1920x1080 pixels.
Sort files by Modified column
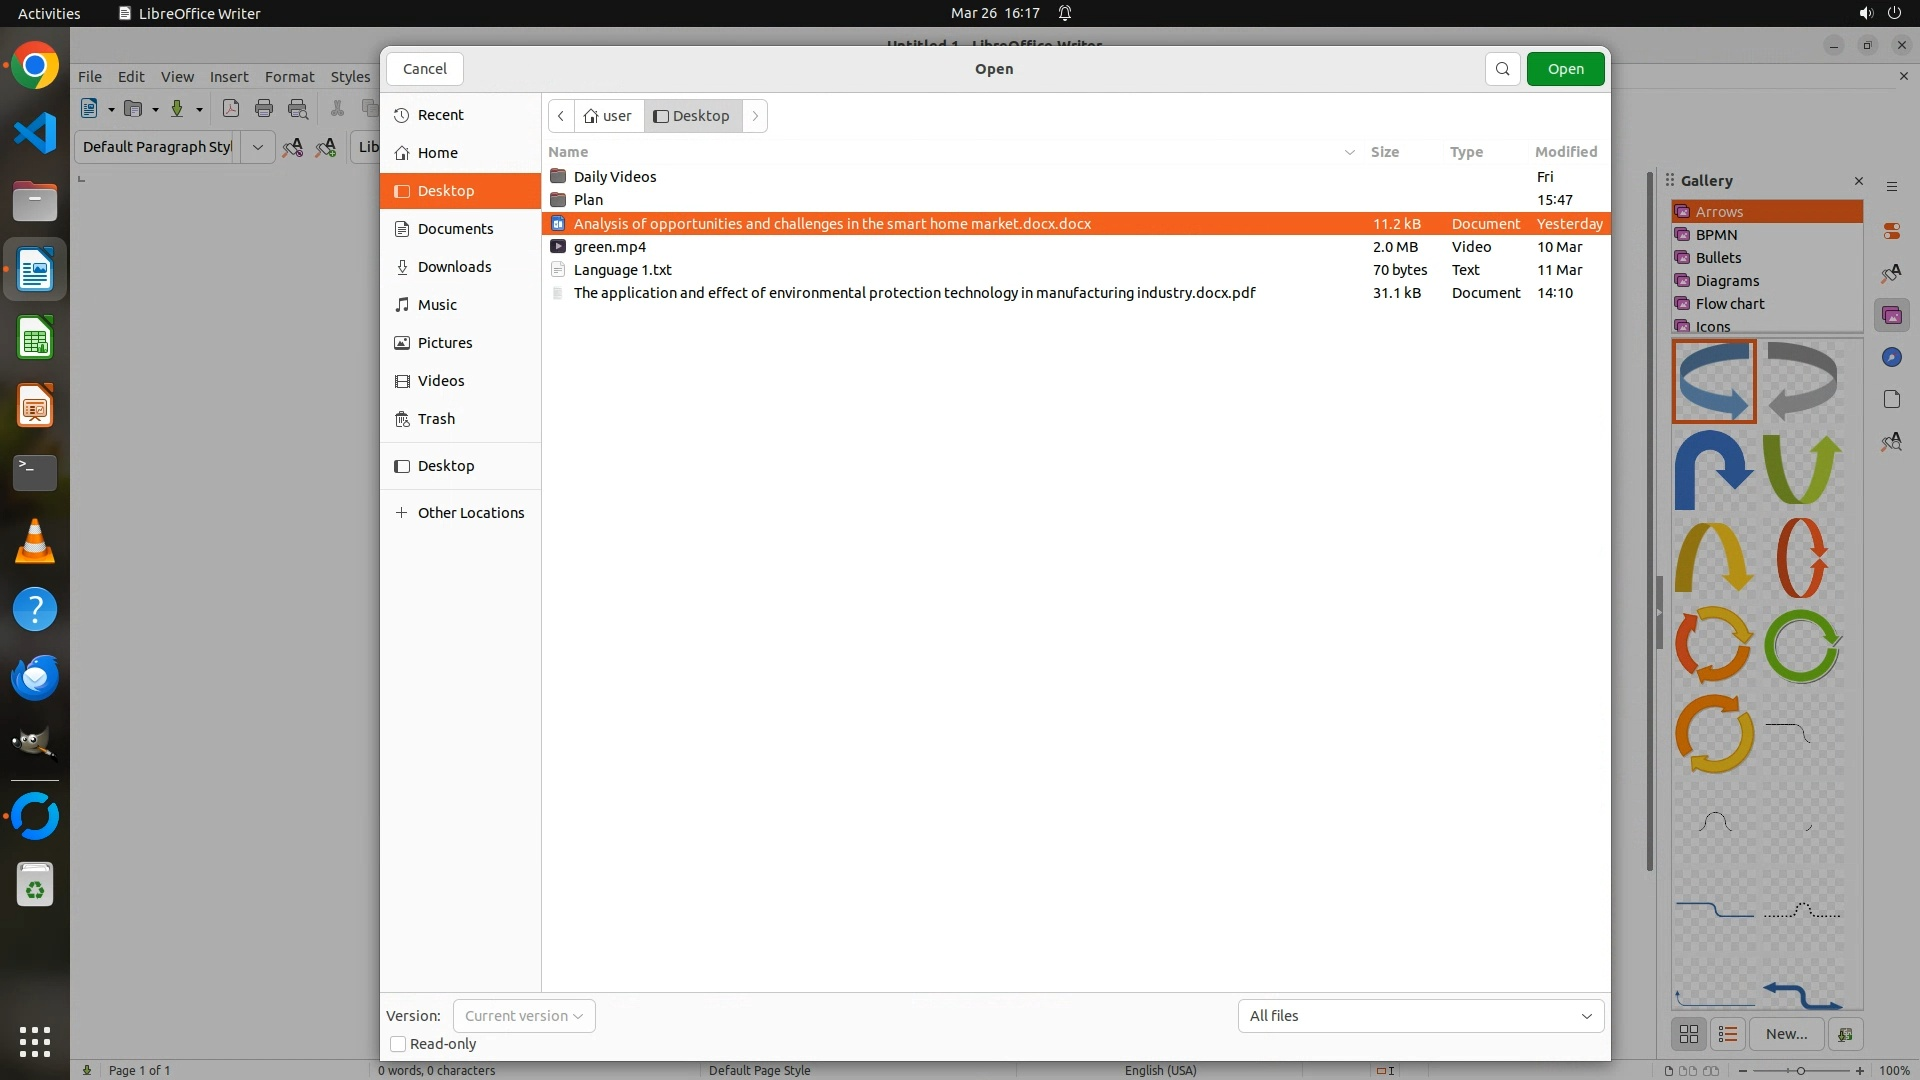1566,152
